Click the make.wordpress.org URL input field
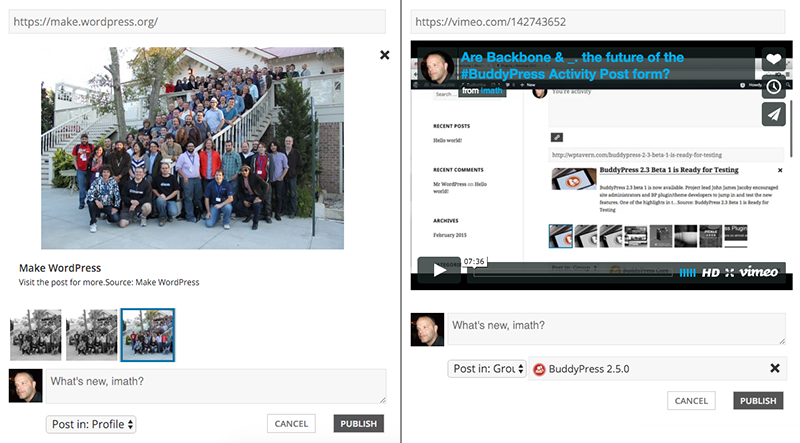The image size is (800, 443). click(197, 21)
